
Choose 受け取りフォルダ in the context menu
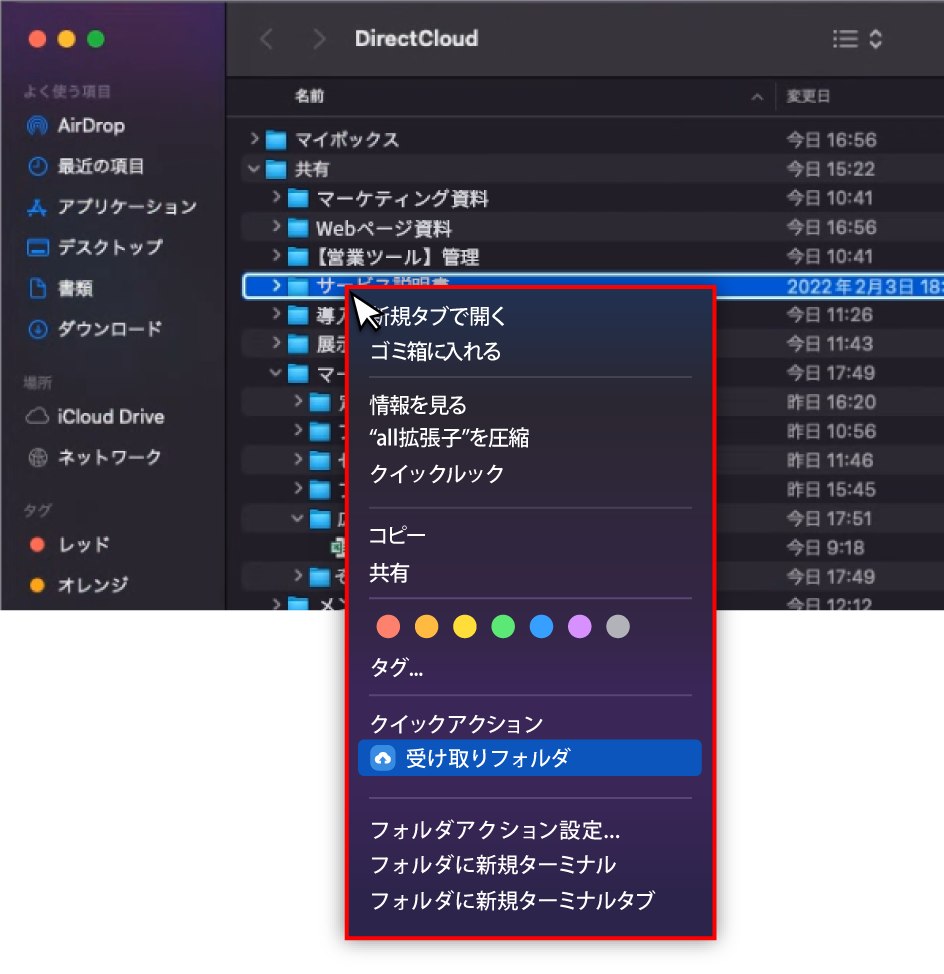(530, 758)
